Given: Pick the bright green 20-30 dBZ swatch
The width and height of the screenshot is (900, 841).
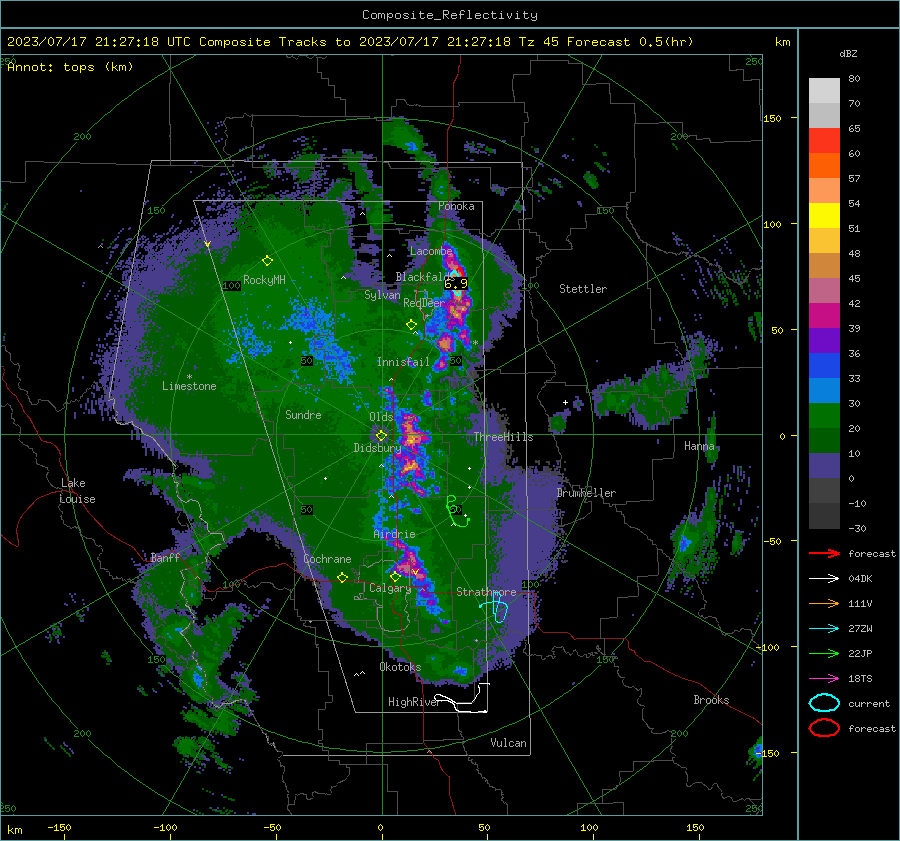Looking at the screenshot, I should tap(824, 416).
